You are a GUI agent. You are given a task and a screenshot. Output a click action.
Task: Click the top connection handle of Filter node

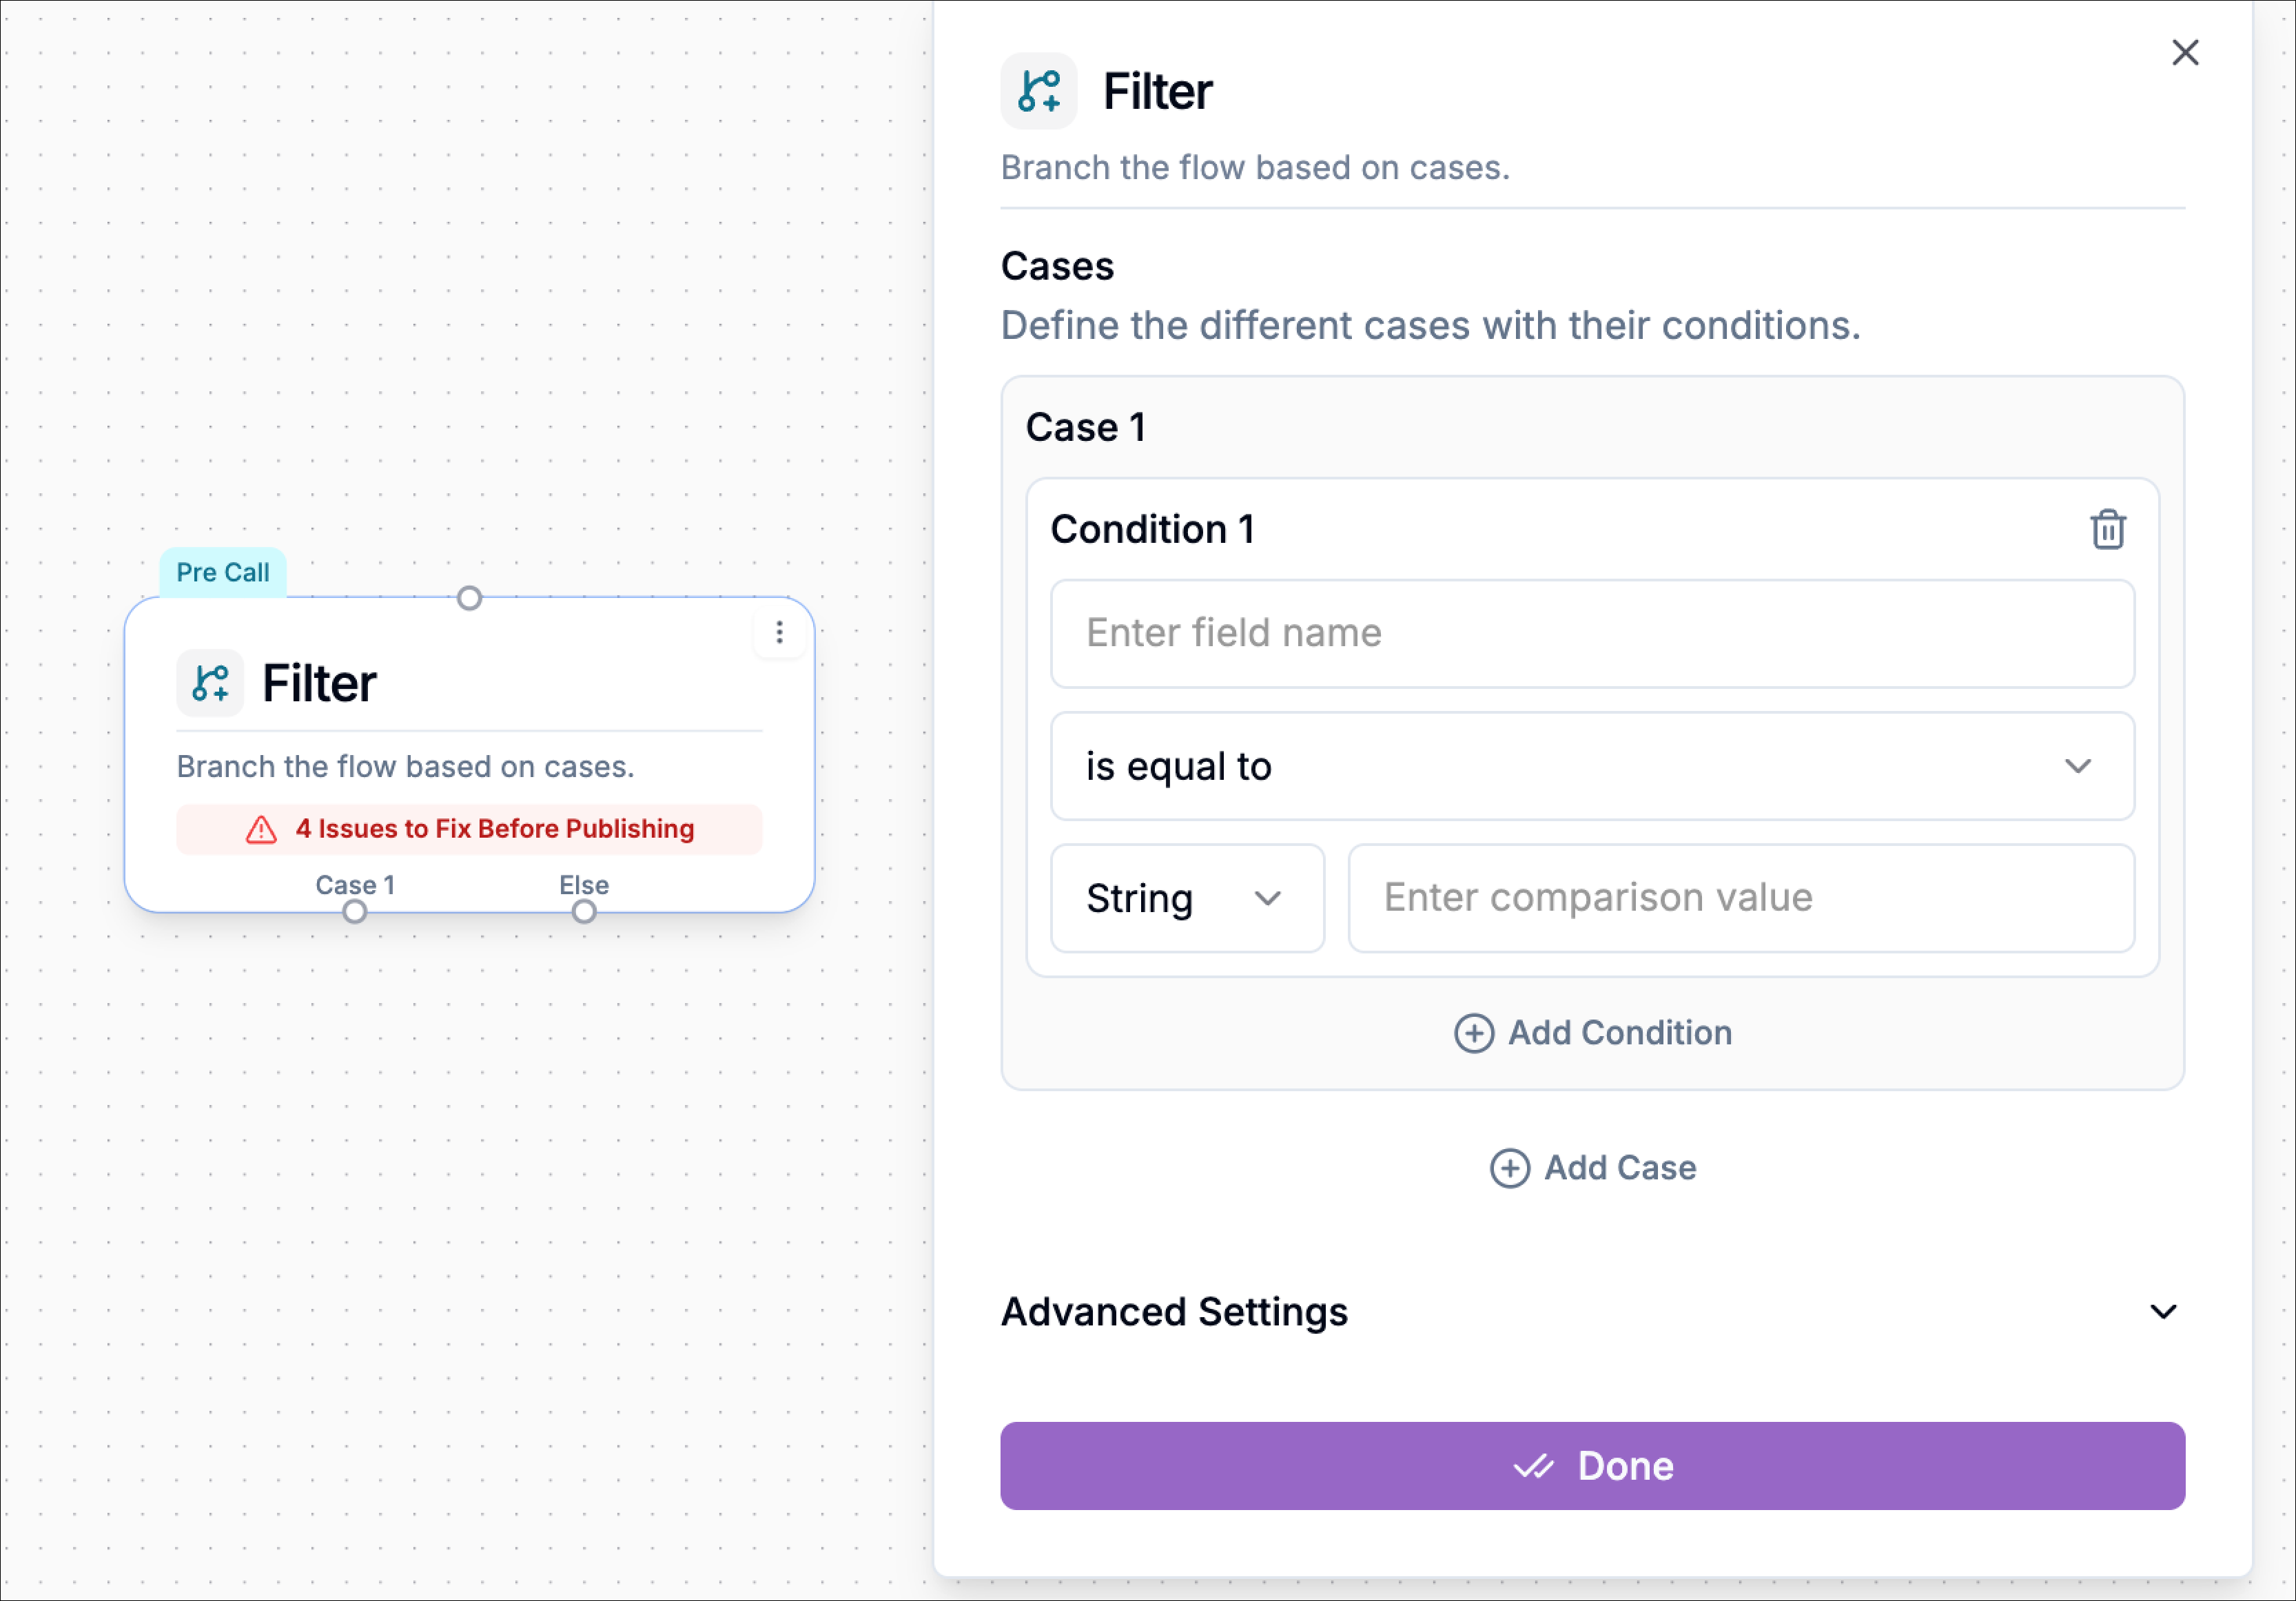pyautogui.click(x=469, y=597)
